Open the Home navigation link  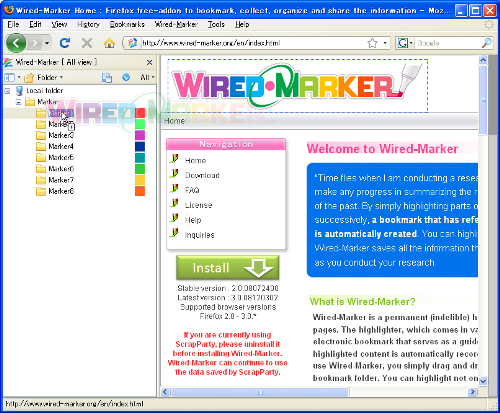coord(195,160)
